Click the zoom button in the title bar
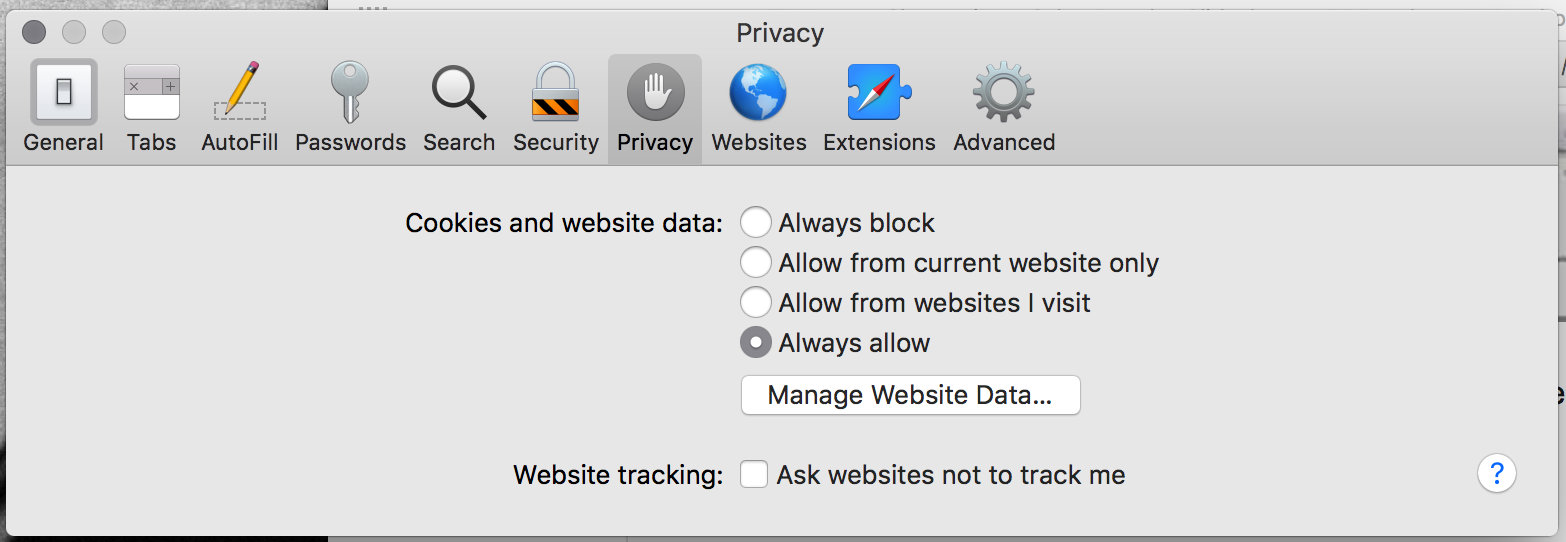Viewport: 1566px width, 542px height. tap(114, 32)
